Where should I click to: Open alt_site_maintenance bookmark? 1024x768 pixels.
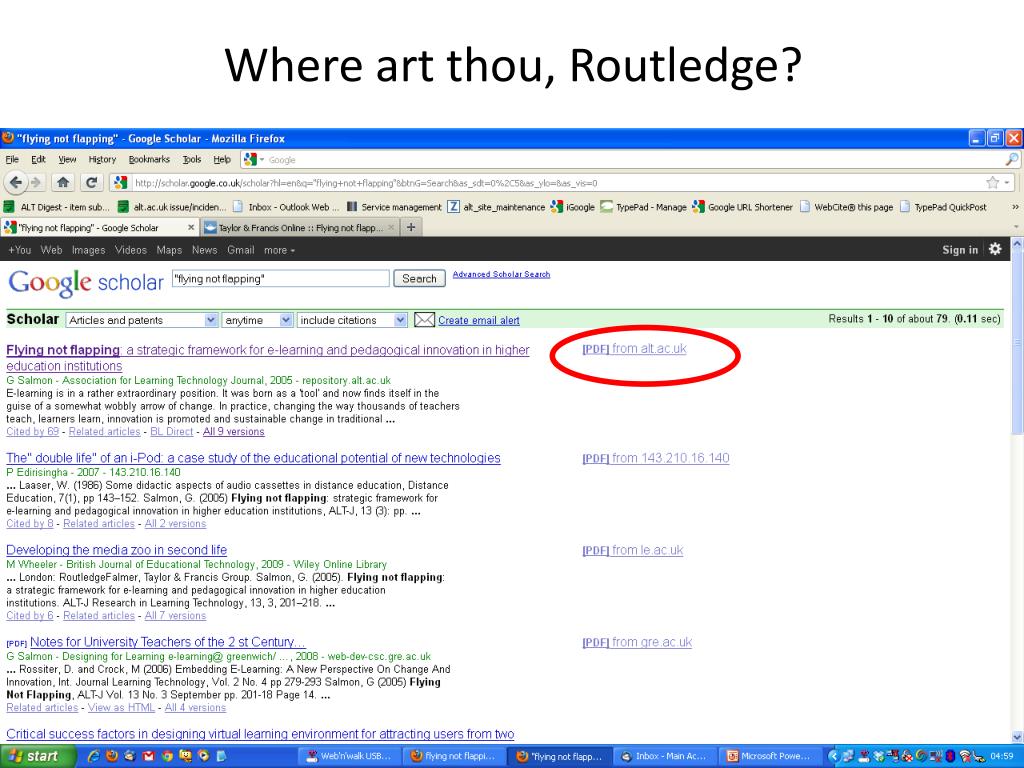point(496,207)
